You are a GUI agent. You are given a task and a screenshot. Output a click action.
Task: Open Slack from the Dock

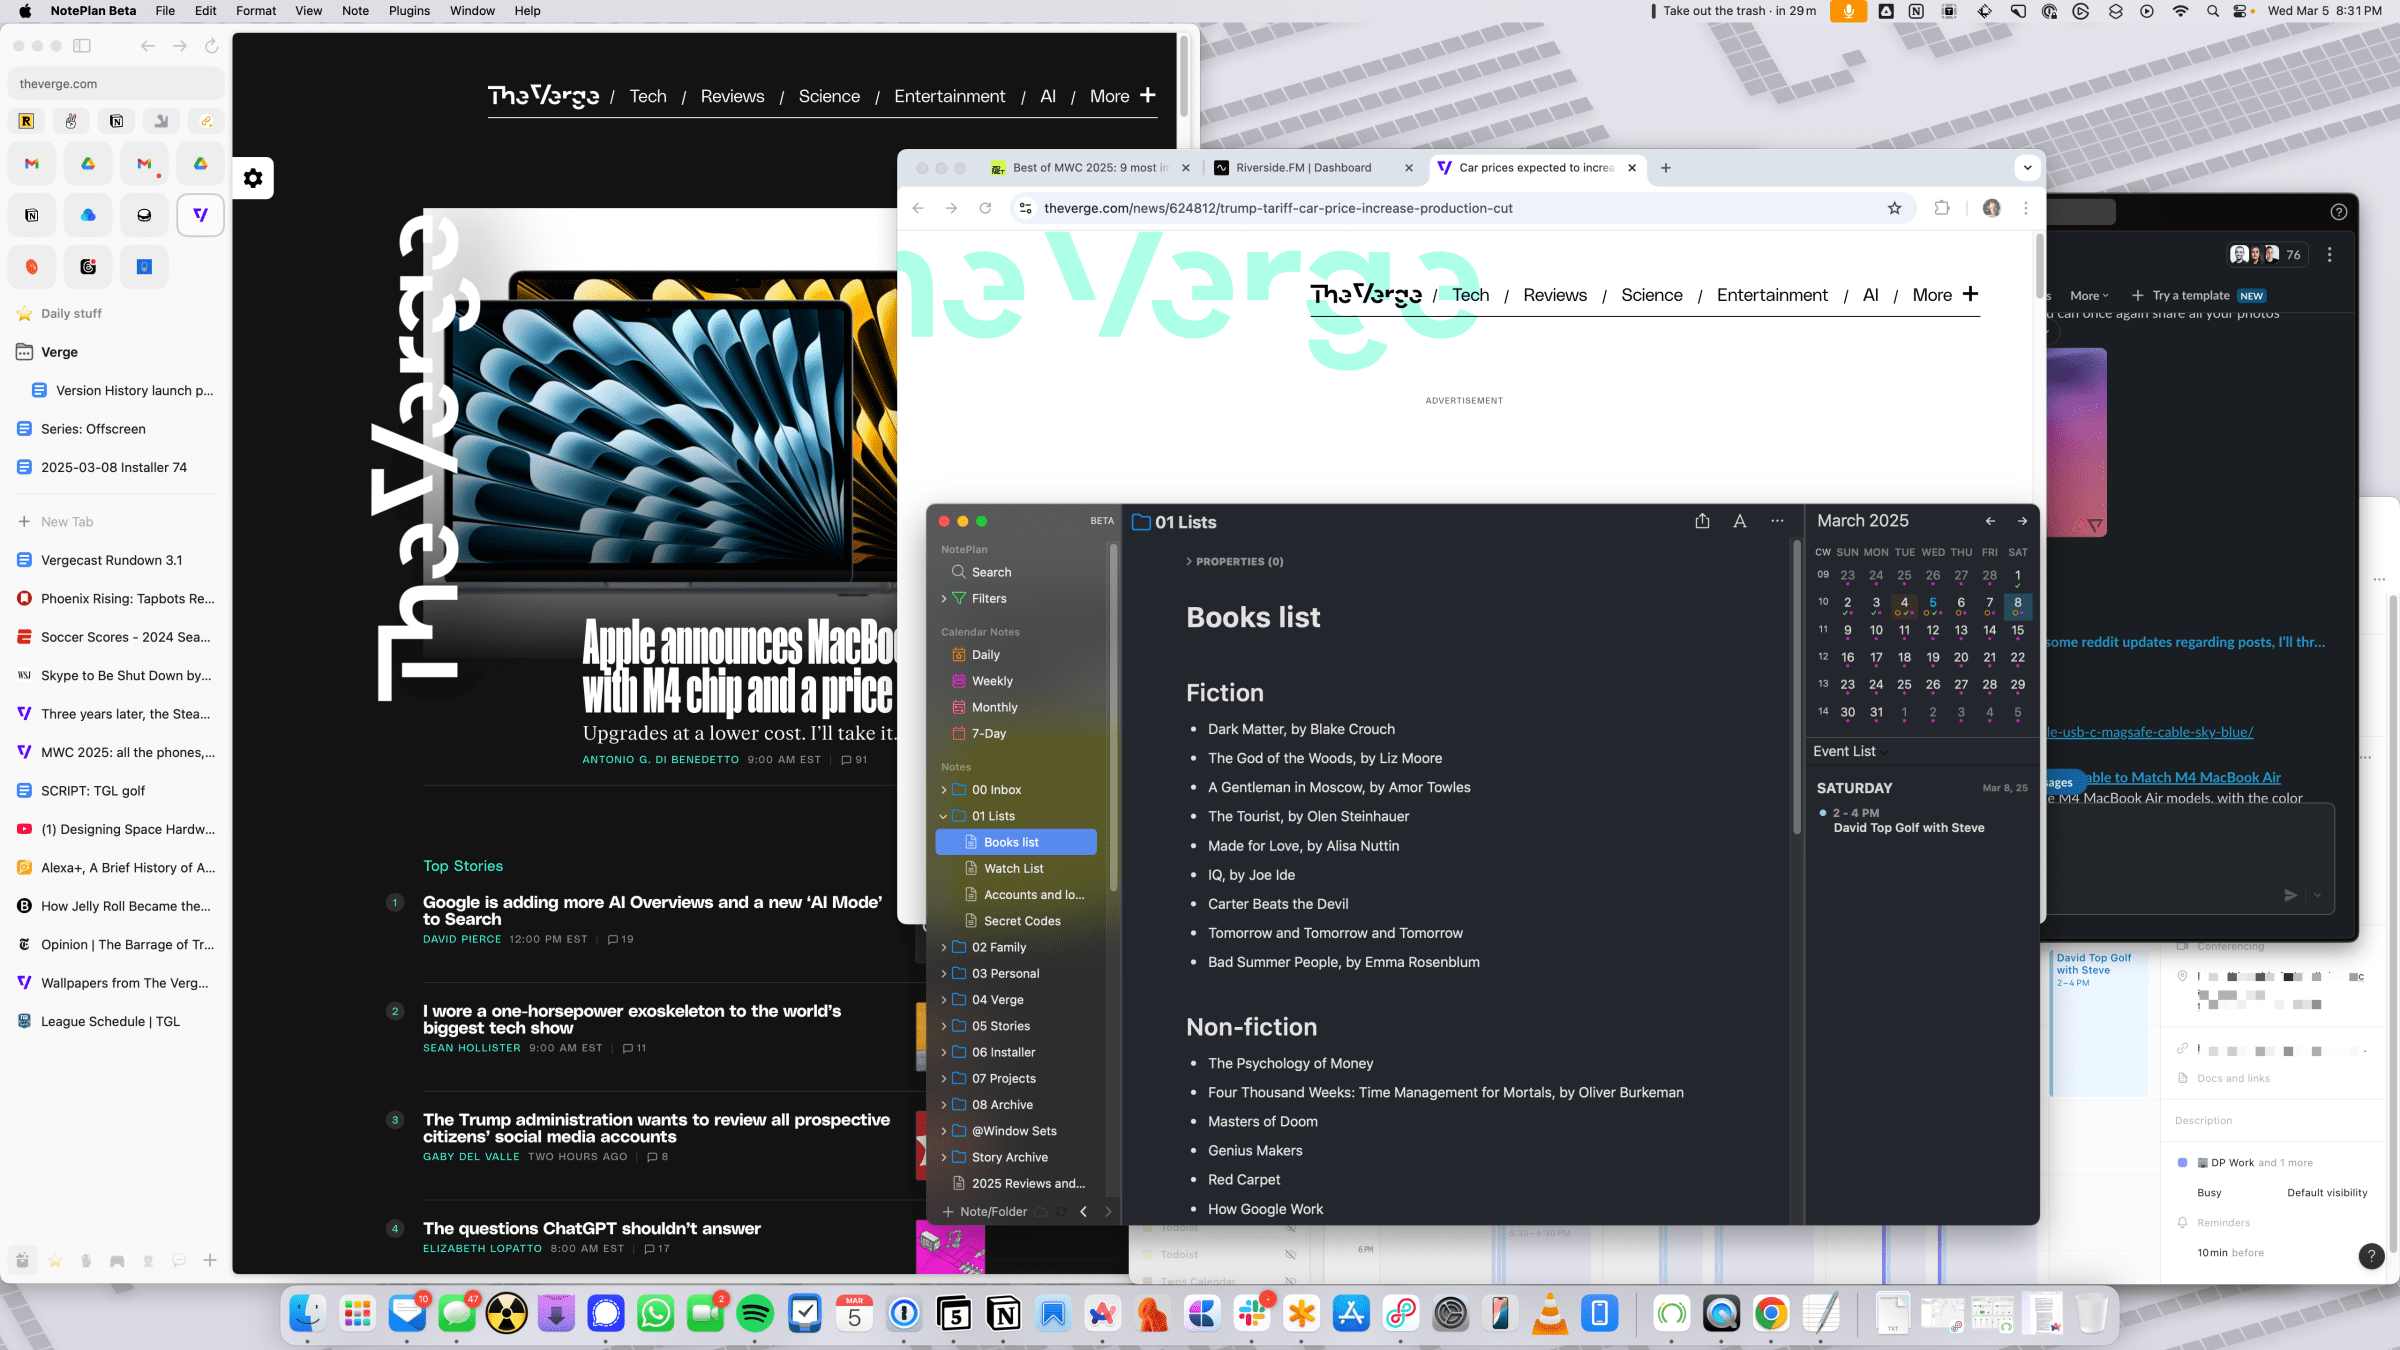pos(1252,1314)
